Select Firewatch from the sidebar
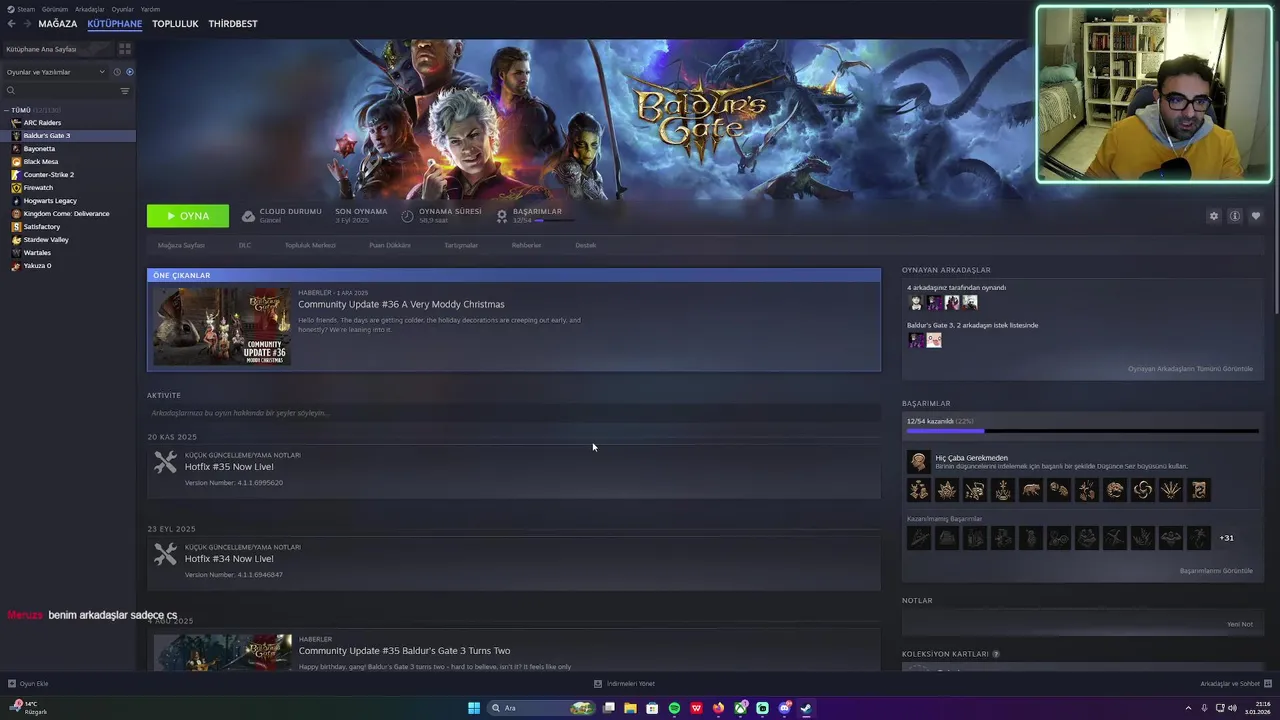1280x720 pixels. (68, 187)
